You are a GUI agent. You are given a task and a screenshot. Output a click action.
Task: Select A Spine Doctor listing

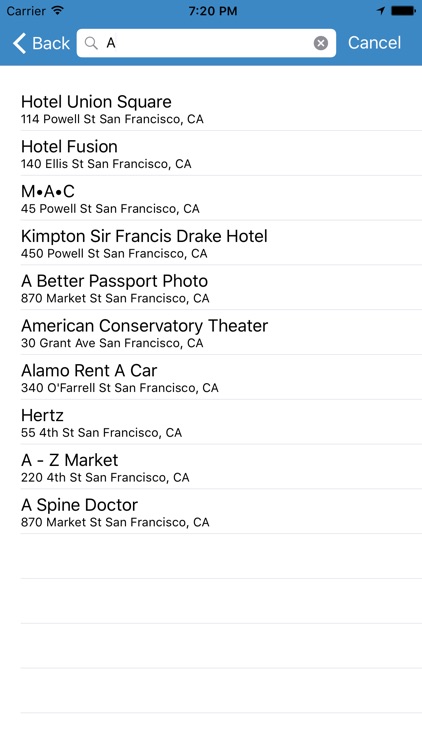pyautogui.click(x=221, y=512)
